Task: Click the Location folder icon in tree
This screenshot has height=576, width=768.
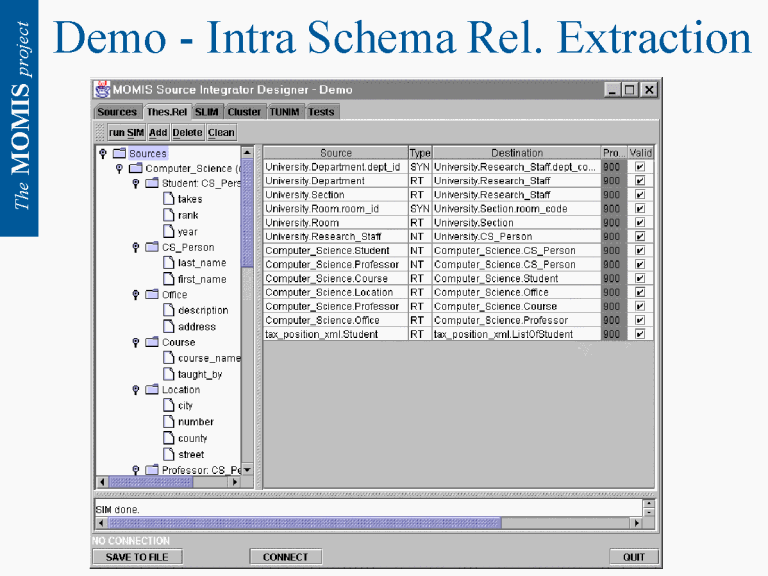Action: [152, 390]
